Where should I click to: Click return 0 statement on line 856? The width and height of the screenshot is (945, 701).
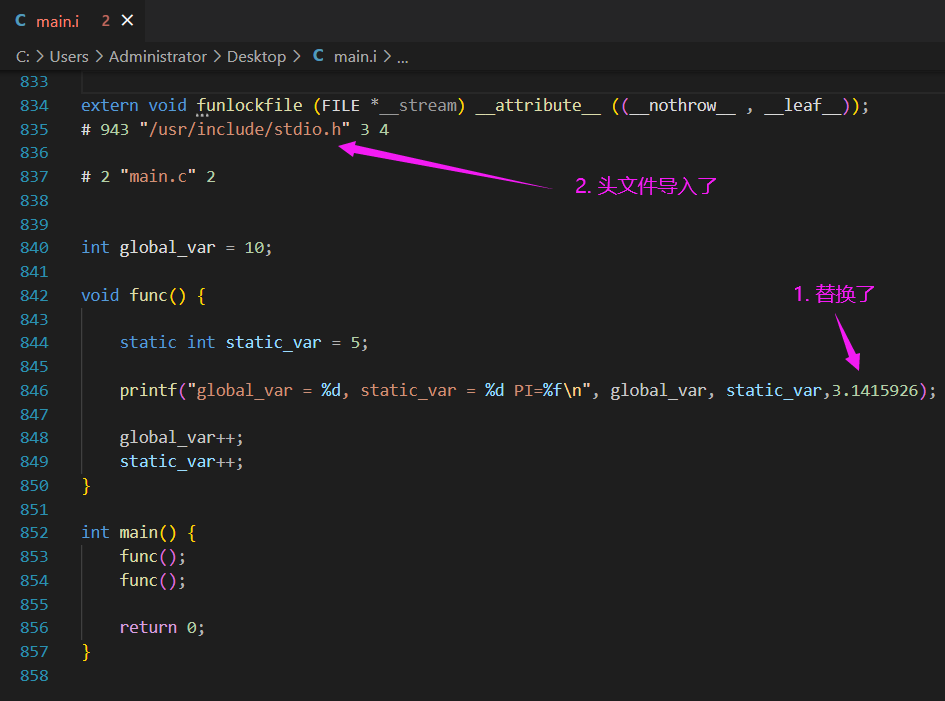(x=162, y=627)
